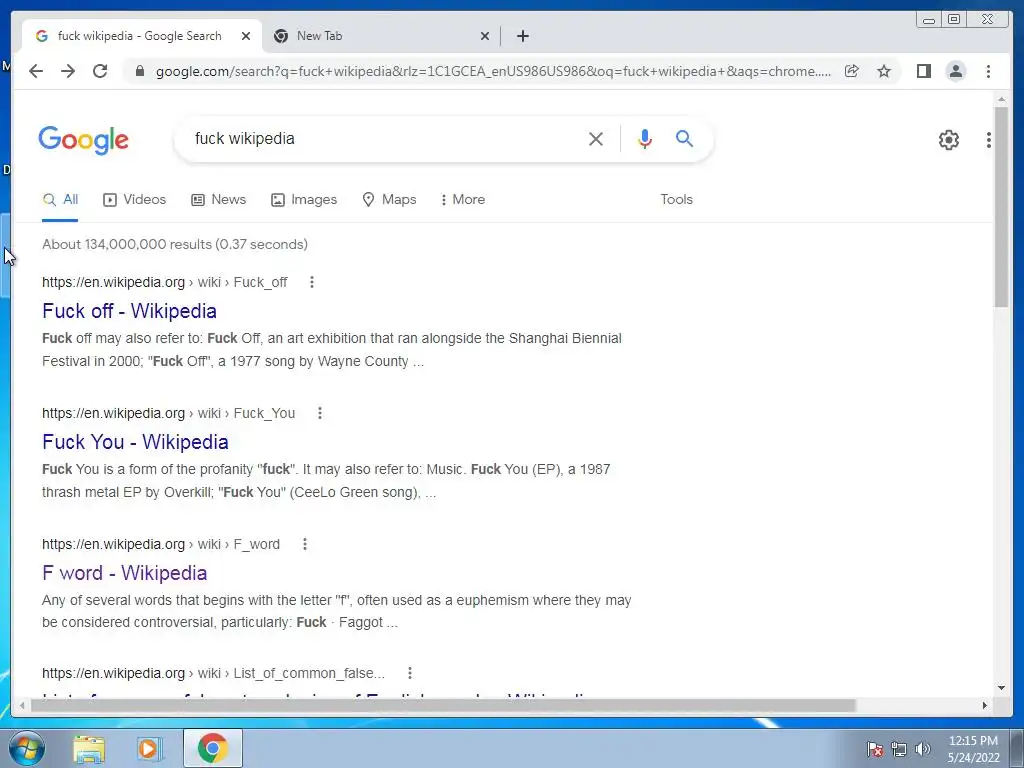This screenshot has width=1024, height=768.
Task: Click the volume speaker tray icon
Action: (x=923, y=749)
